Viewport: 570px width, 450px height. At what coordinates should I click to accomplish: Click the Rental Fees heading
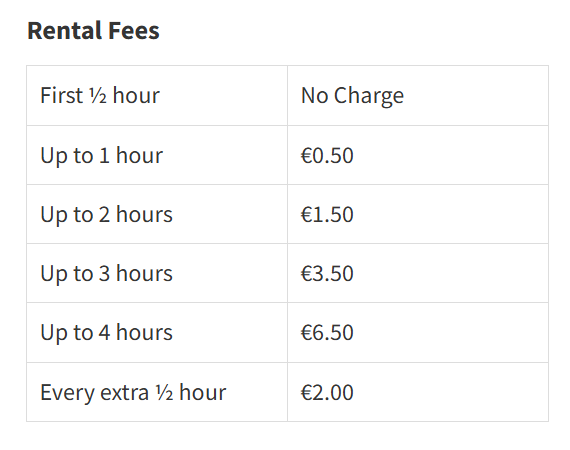pyautogui.click(x=93, y=31)
